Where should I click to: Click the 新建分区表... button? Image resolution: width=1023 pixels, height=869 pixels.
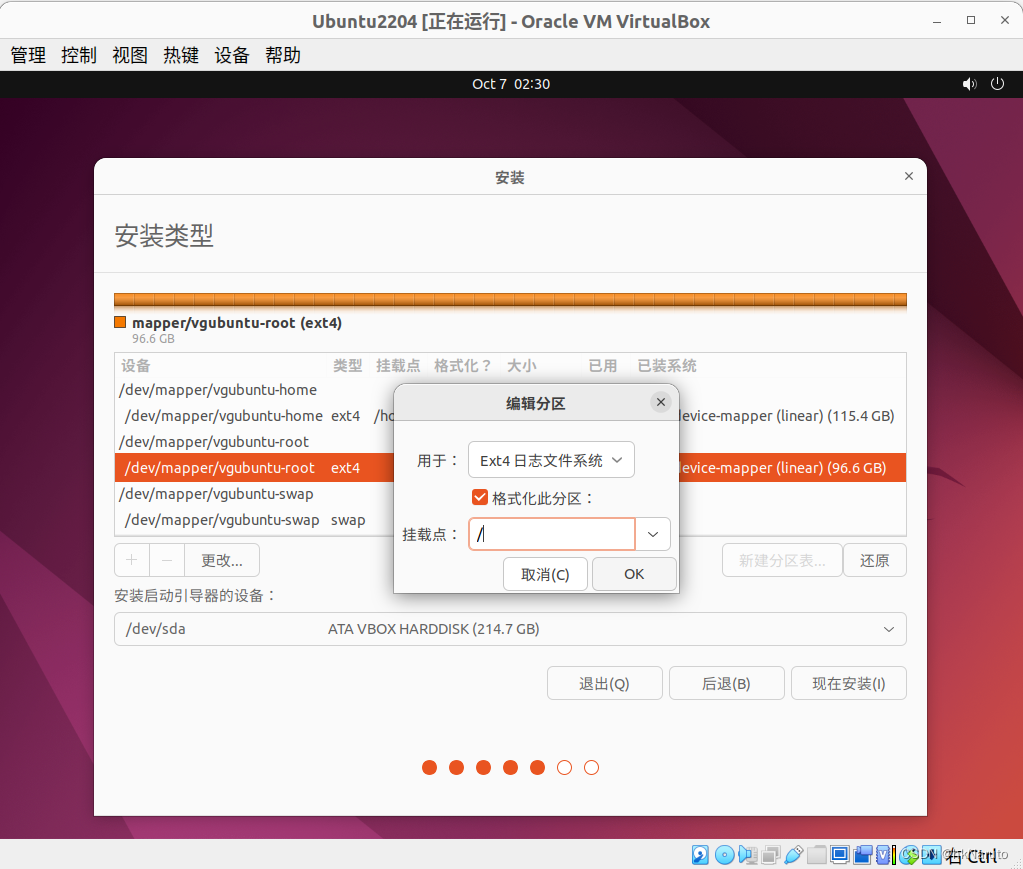tap(782, 560)
